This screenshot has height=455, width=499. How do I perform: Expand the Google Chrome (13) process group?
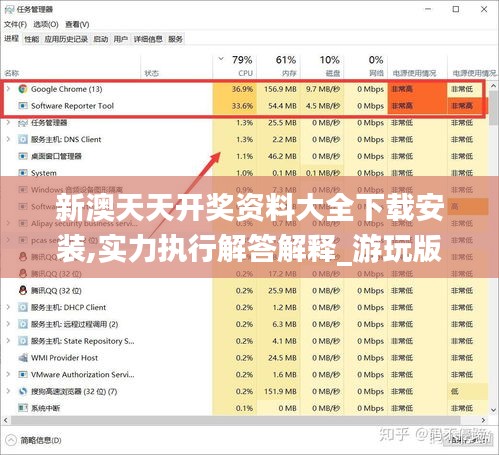coord(8,89)
